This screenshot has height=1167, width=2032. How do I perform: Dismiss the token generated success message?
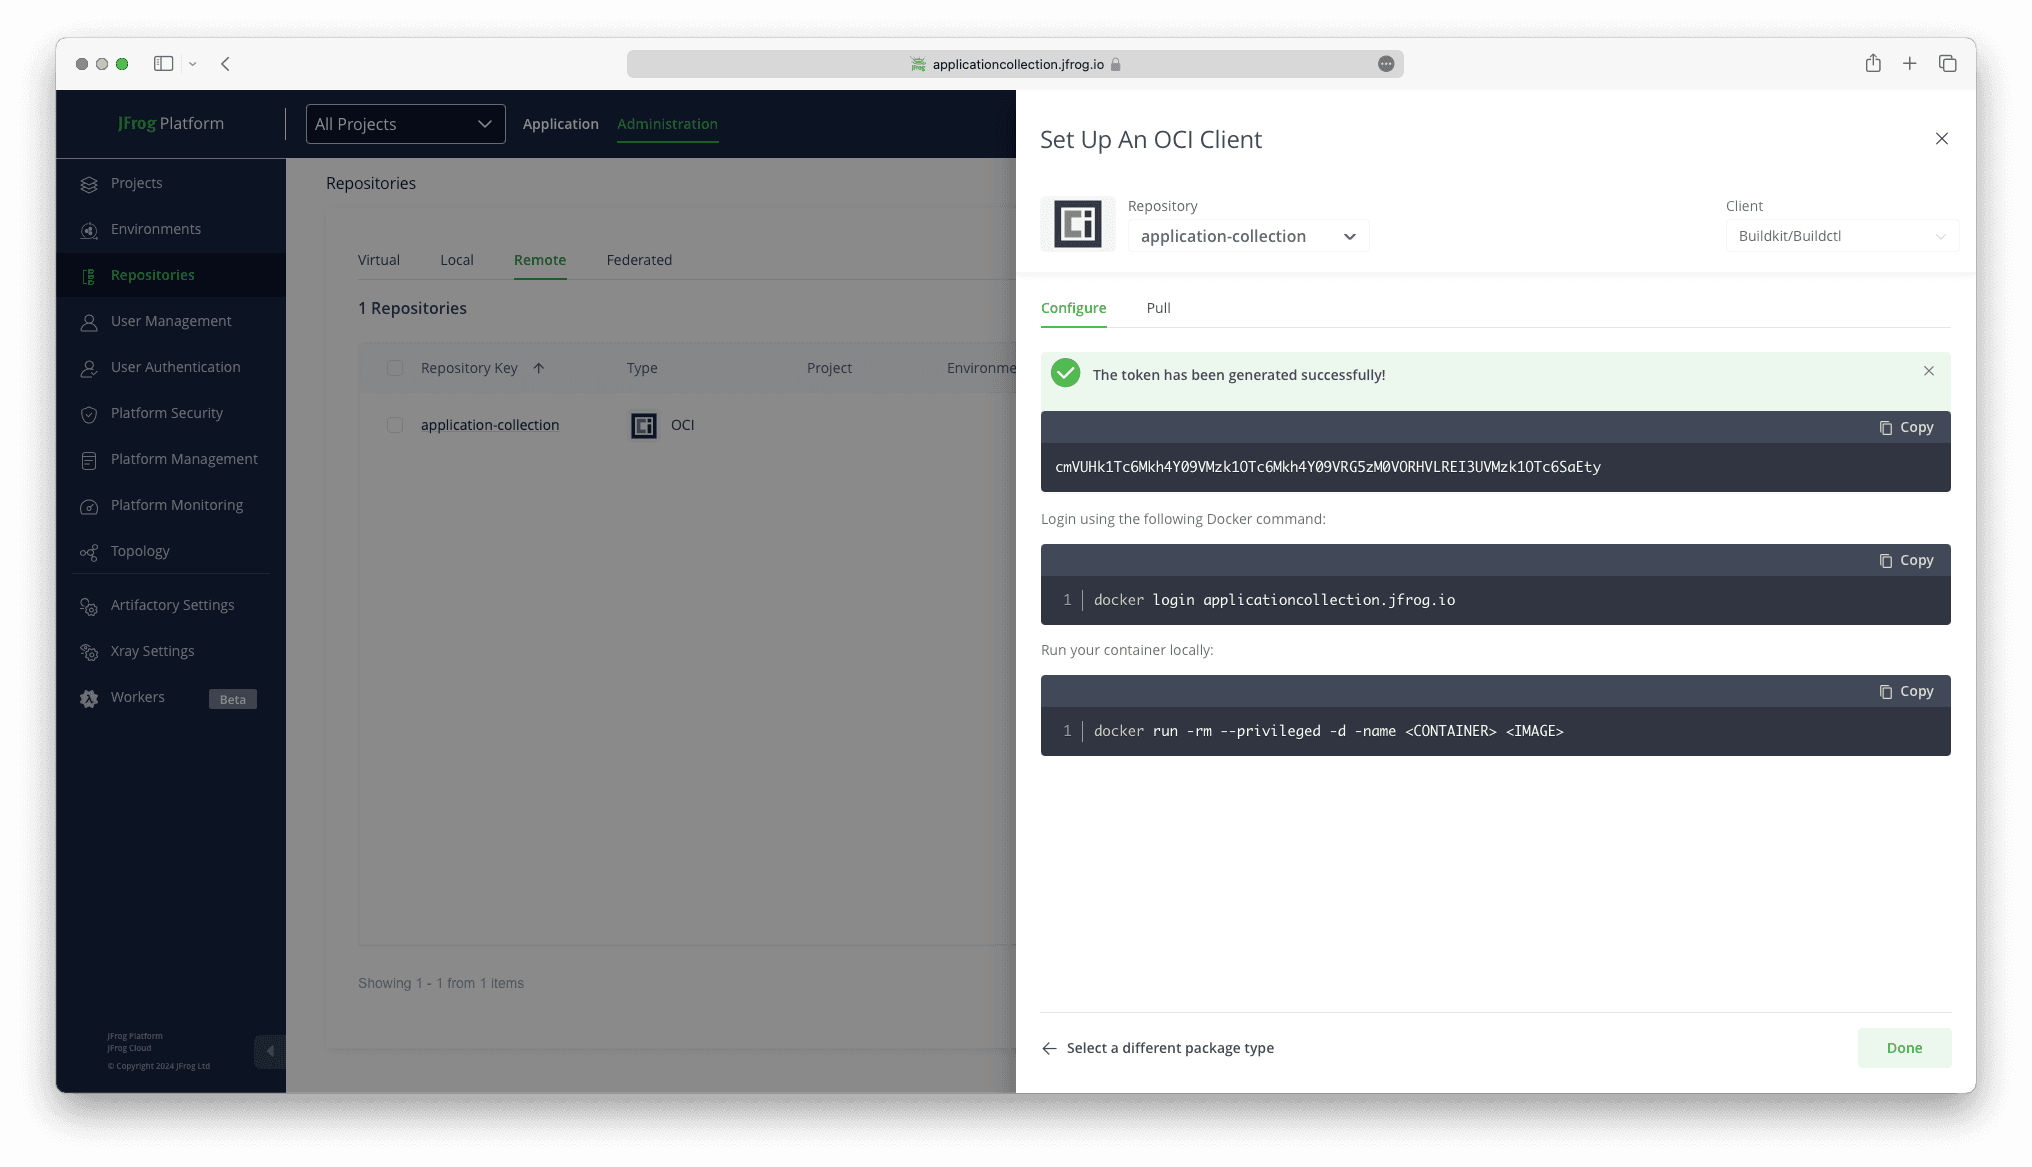(1928, 370)
